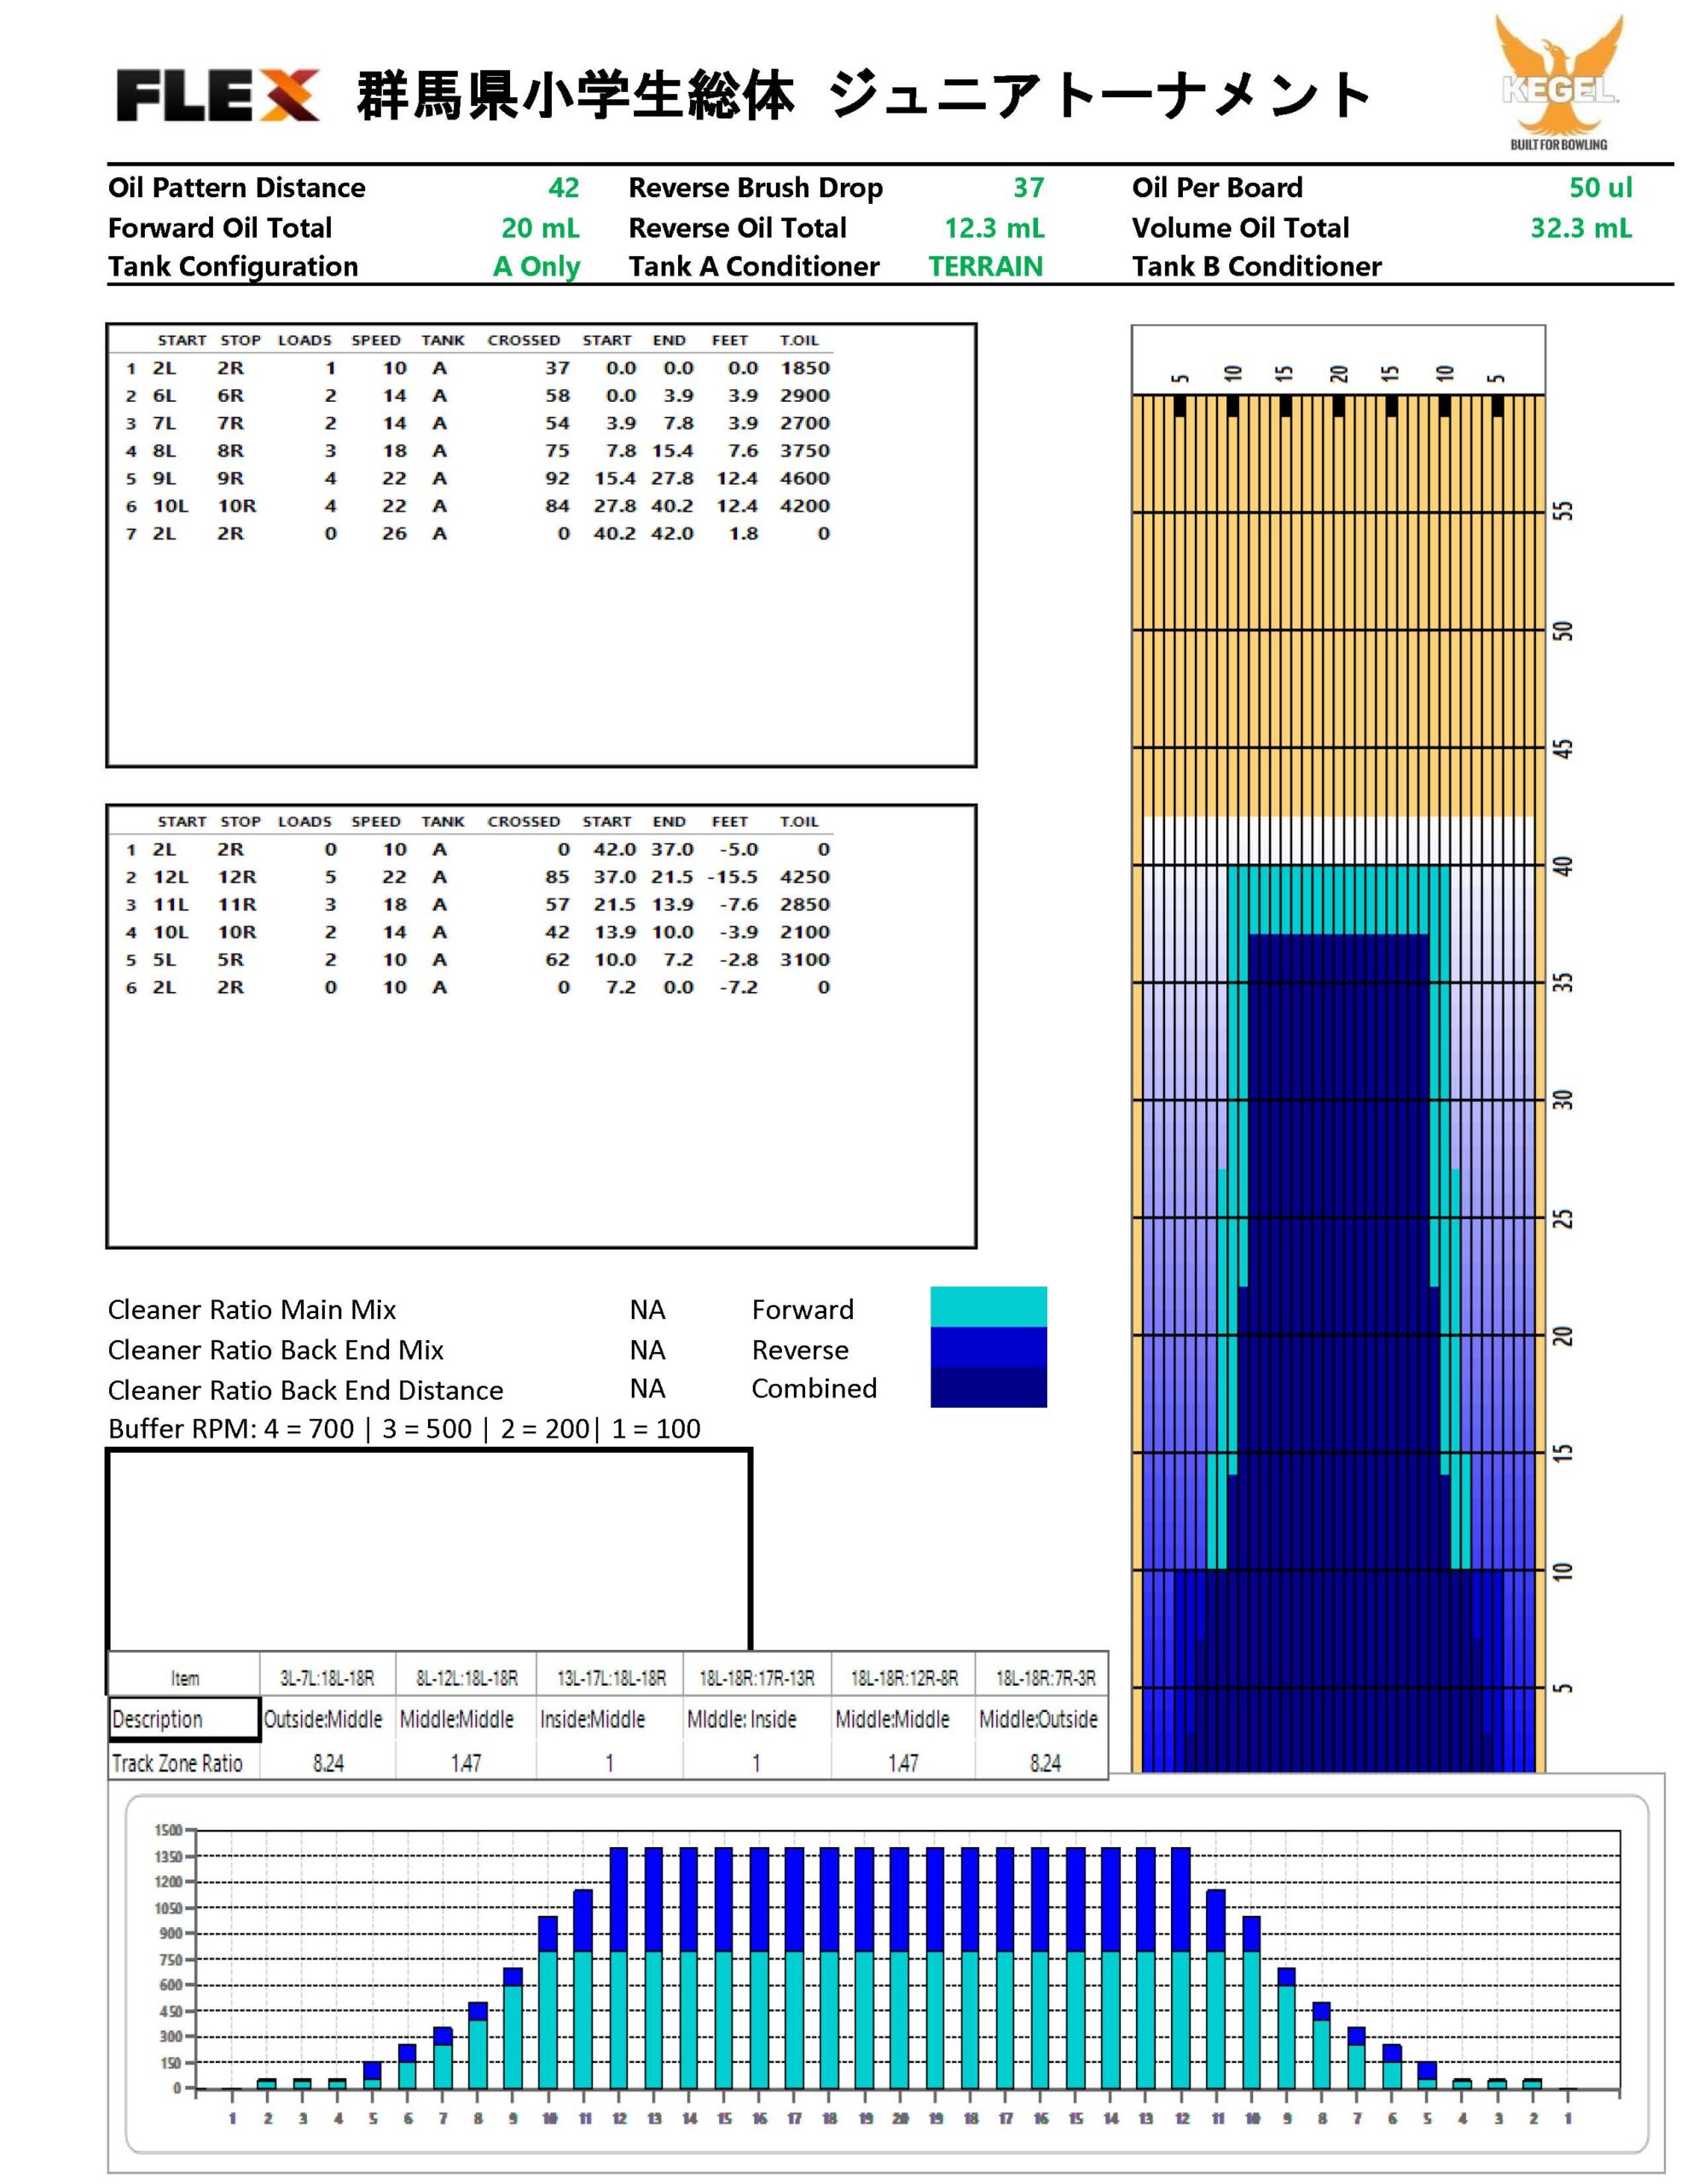Select the Forward cyan color swatch

pyautogui.click(x=988, y=1306)
